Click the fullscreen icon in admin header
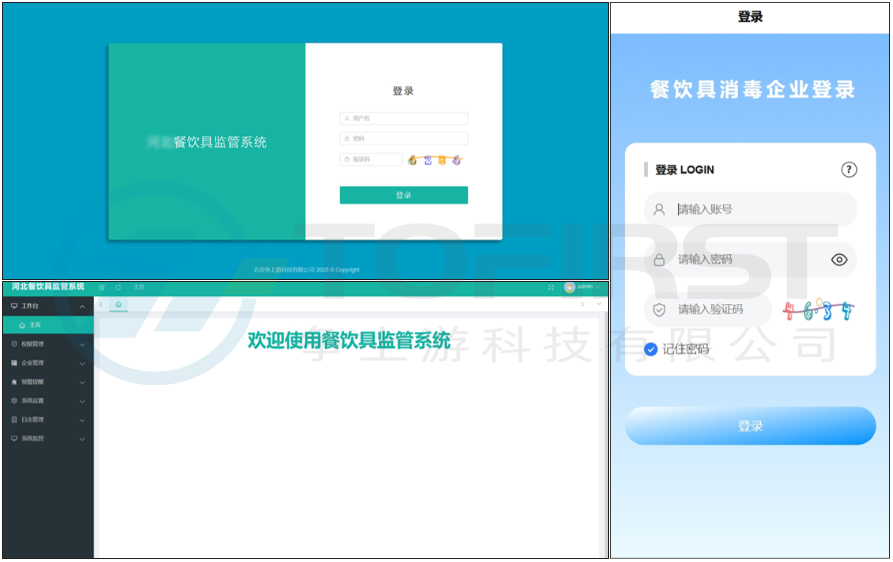Viewport: 893px width, 562px height. [x=551, y=287]
